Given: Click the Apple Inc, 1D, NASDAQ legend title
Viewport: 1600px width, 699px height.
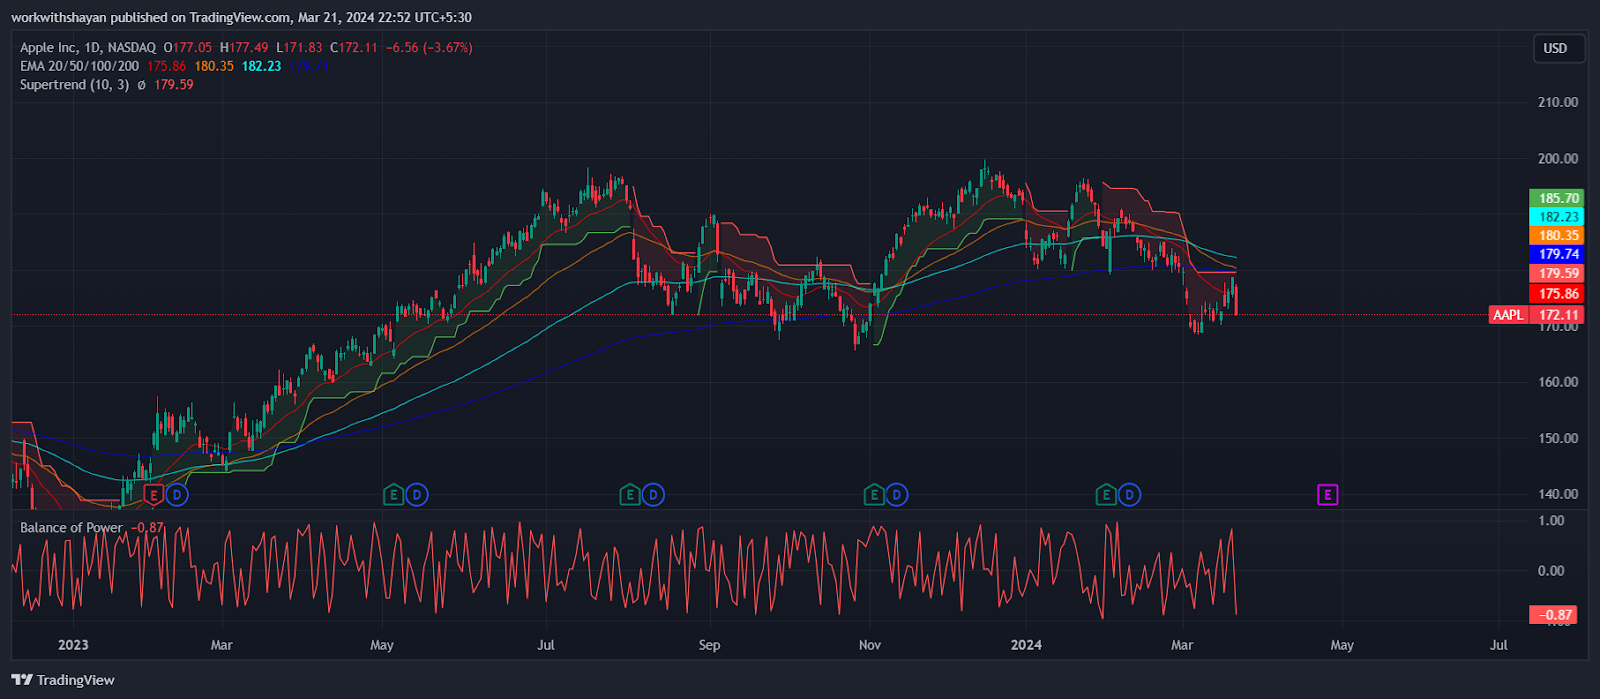Looking at the screenshot, I should (x=88, y=47).
